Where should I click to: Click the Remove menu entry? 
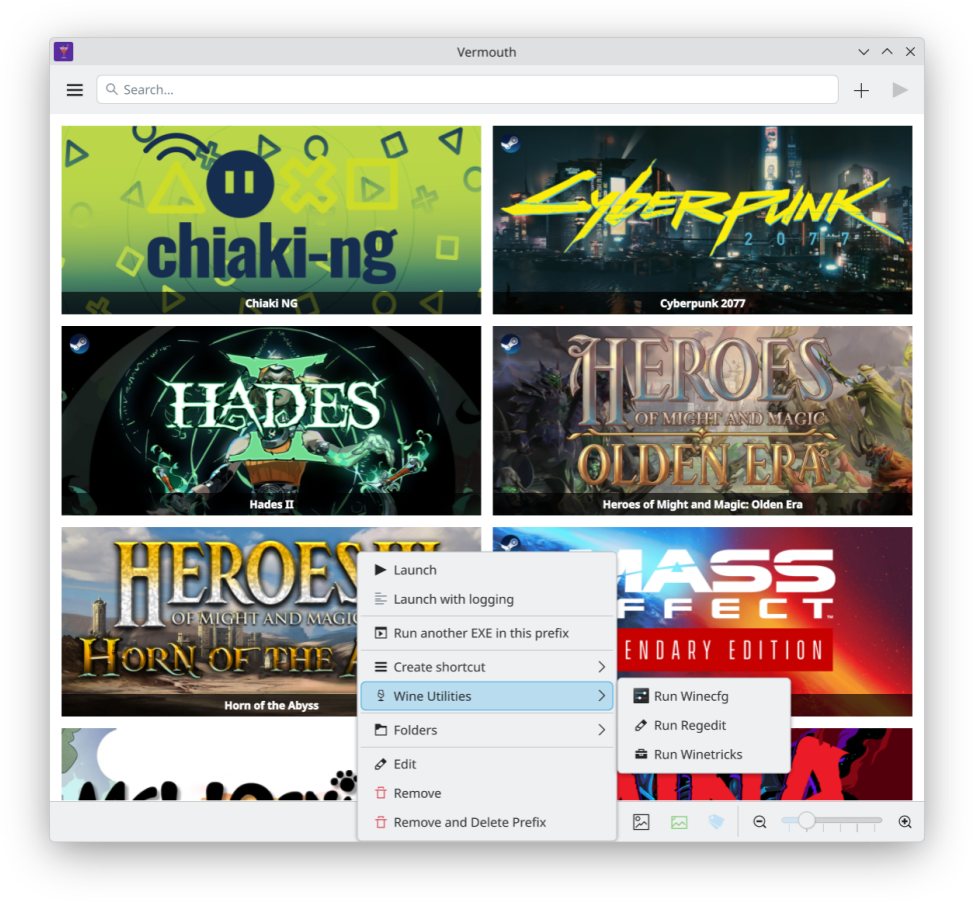coord(487,793)
